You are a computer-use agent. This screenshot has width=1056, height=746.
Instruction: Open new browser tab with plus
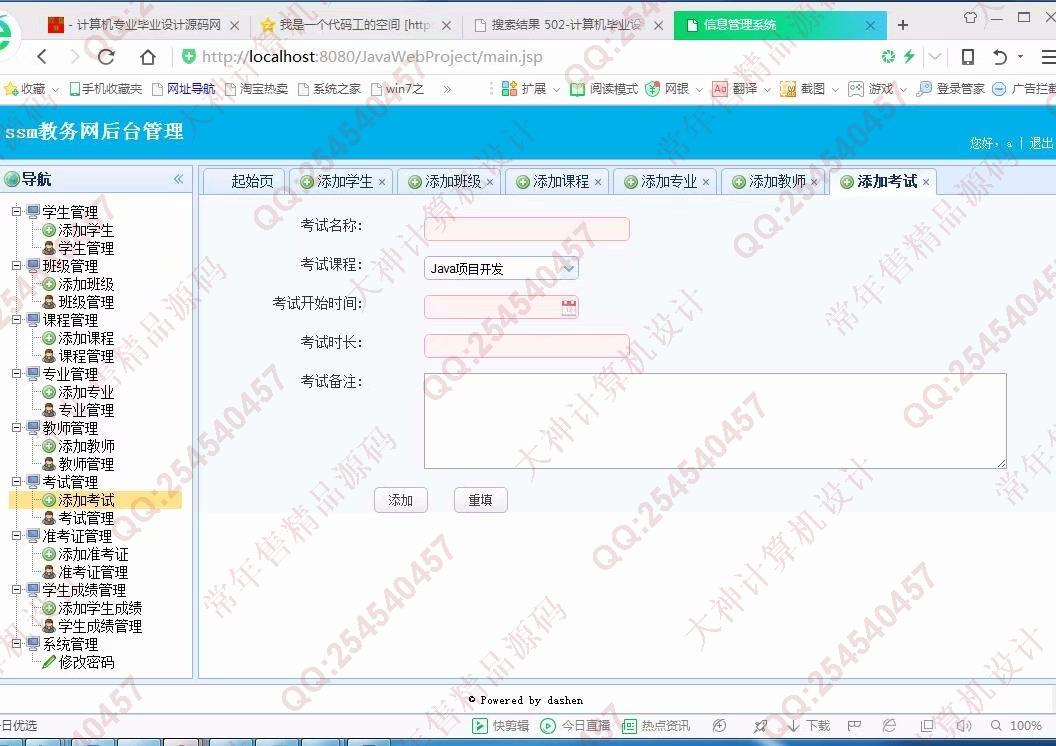tap(903, 25)
